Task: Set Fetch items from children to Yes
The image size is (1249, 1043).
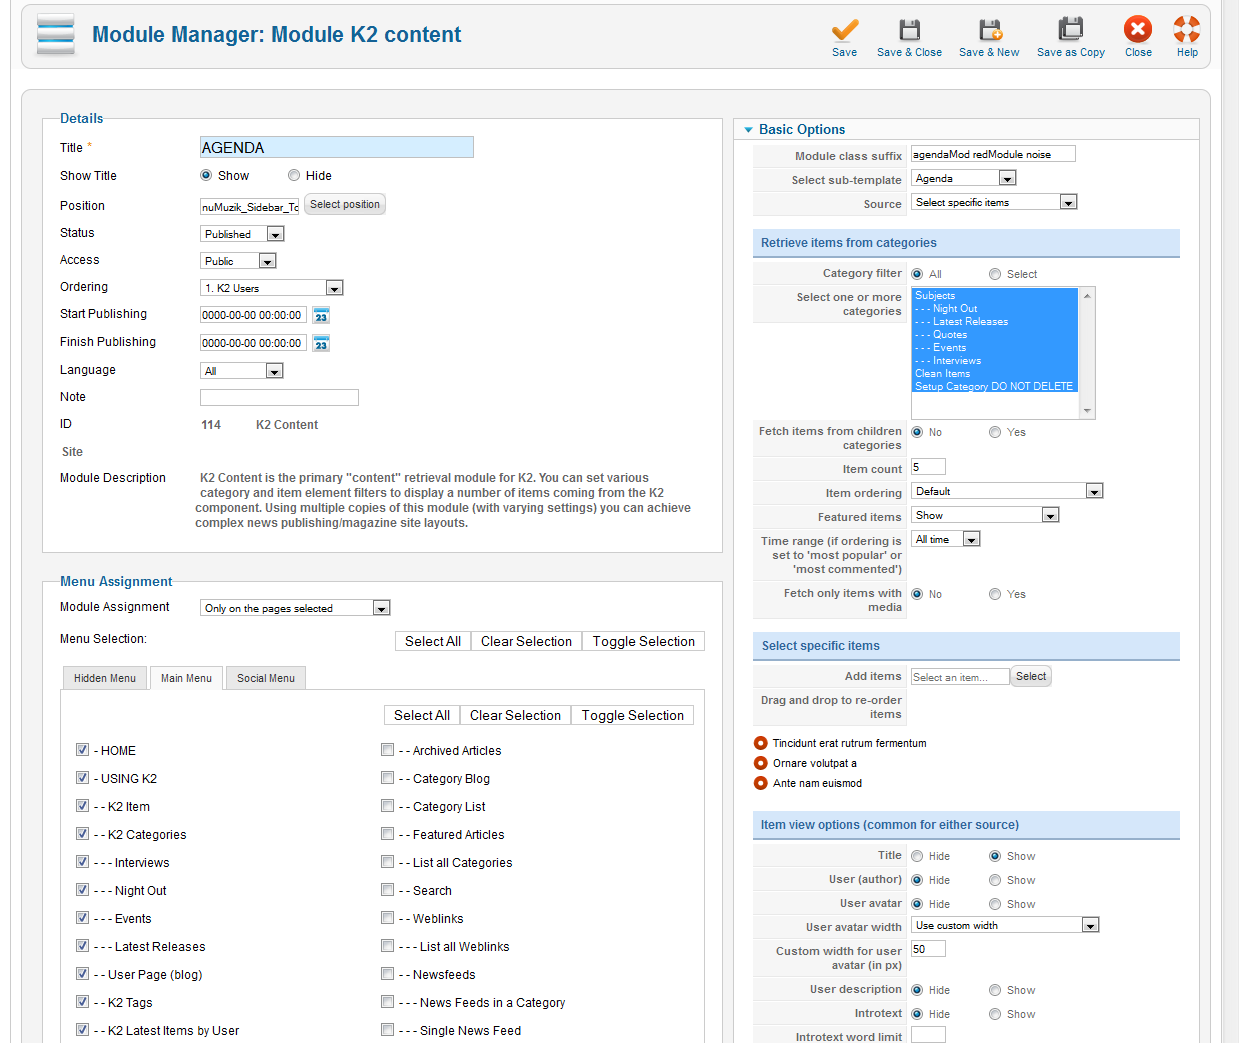Action: click(995, 432)
